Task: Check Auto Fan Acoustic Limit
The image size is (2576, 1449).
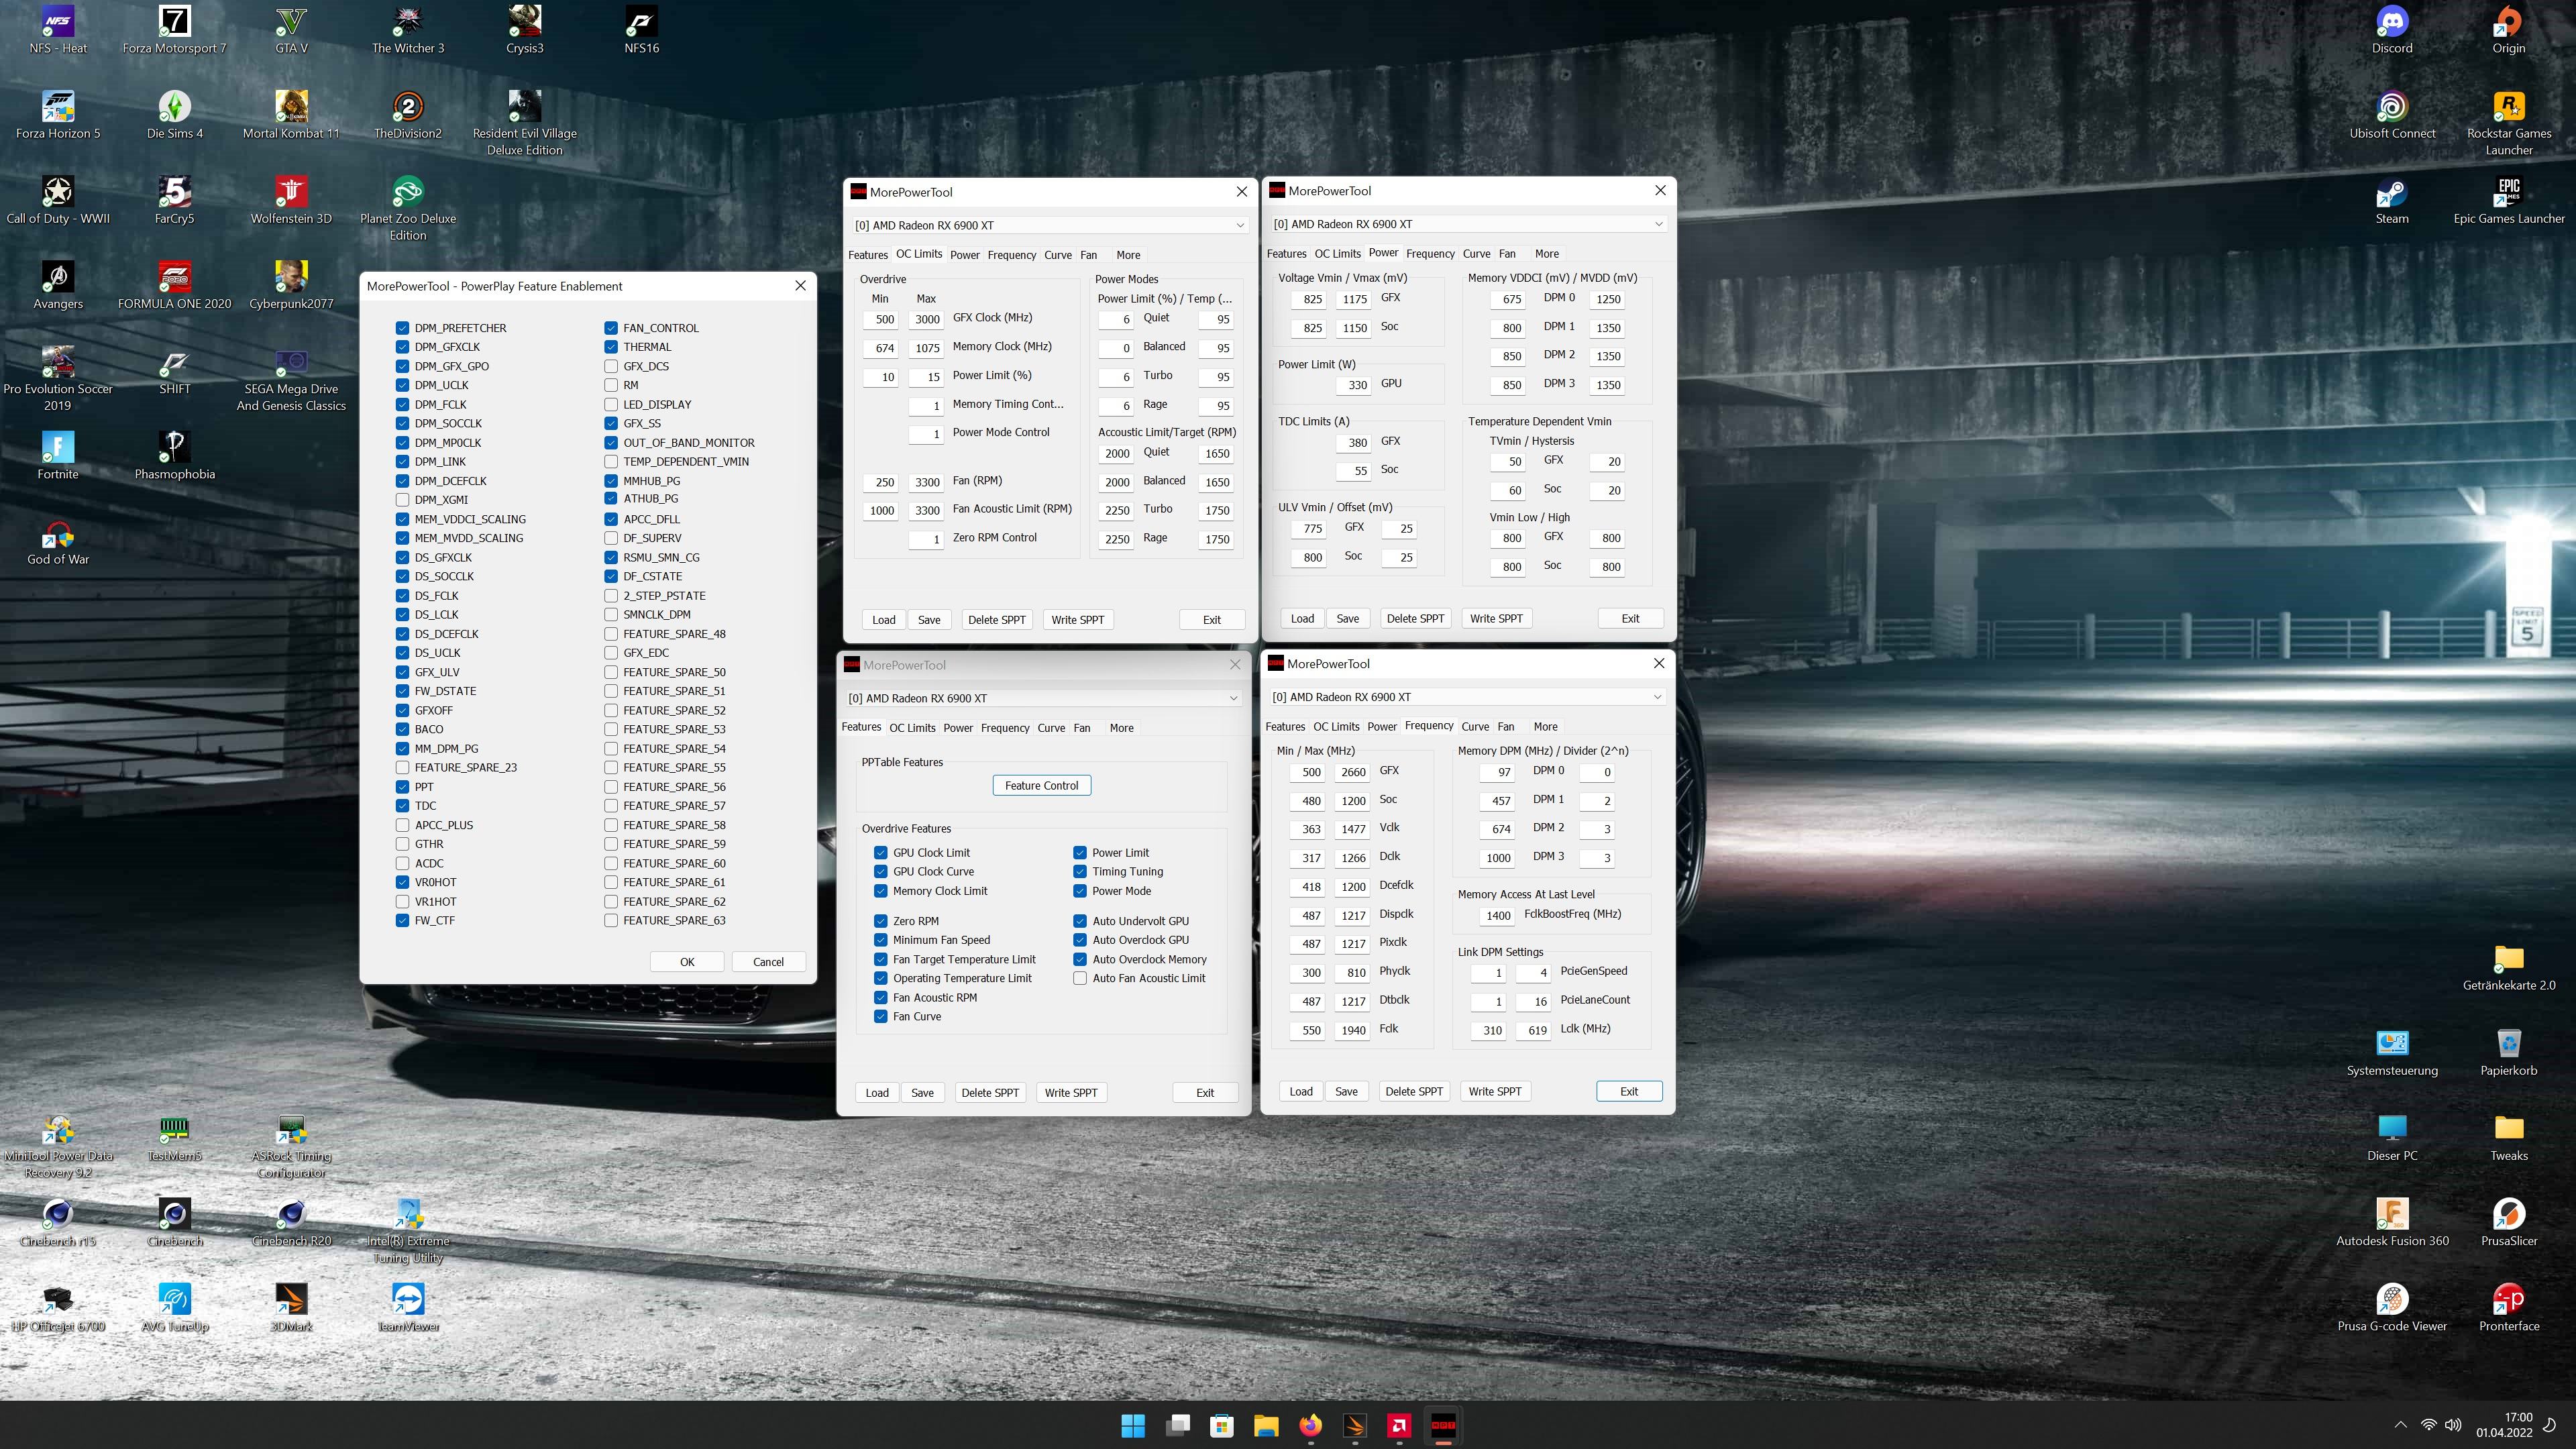Action: point(1080,978)
